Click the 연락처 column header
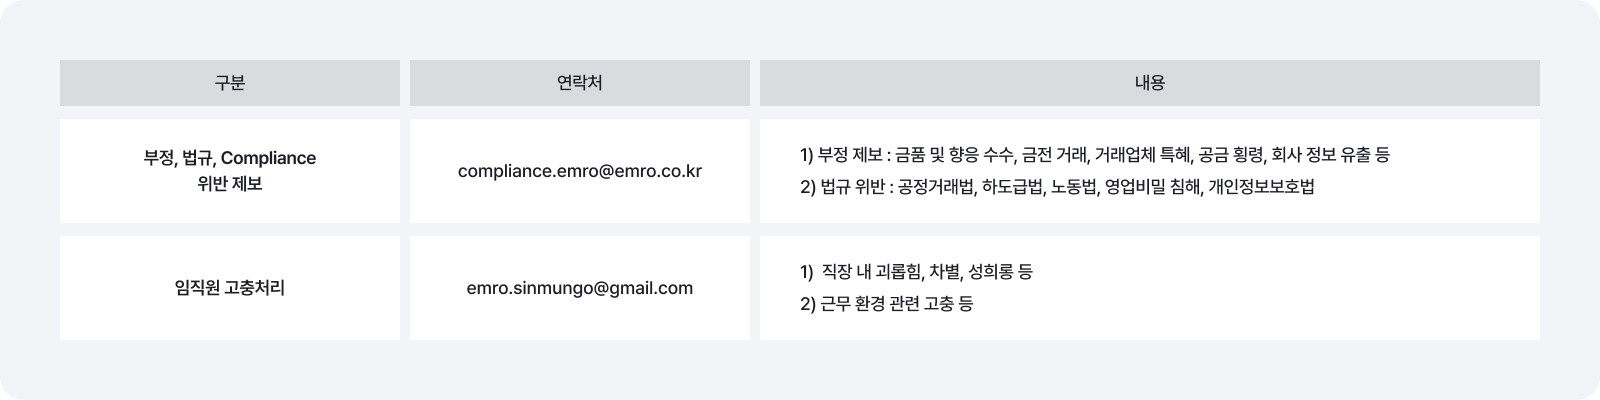The height and width of the screenshot is (400, 1600). [579, 83]
